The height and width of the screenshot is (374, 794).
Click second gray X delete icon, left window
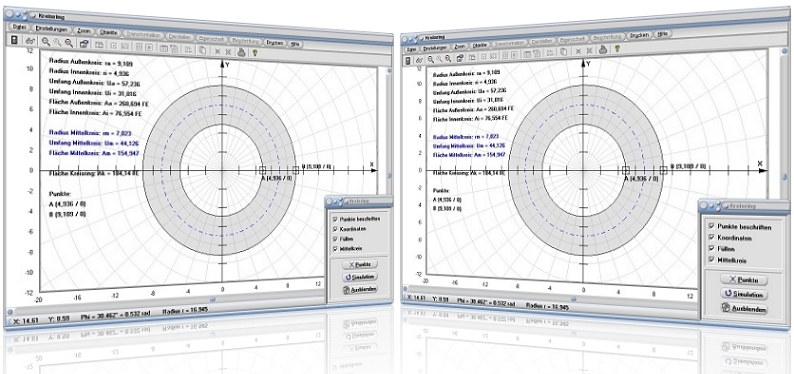pos(228,51)
